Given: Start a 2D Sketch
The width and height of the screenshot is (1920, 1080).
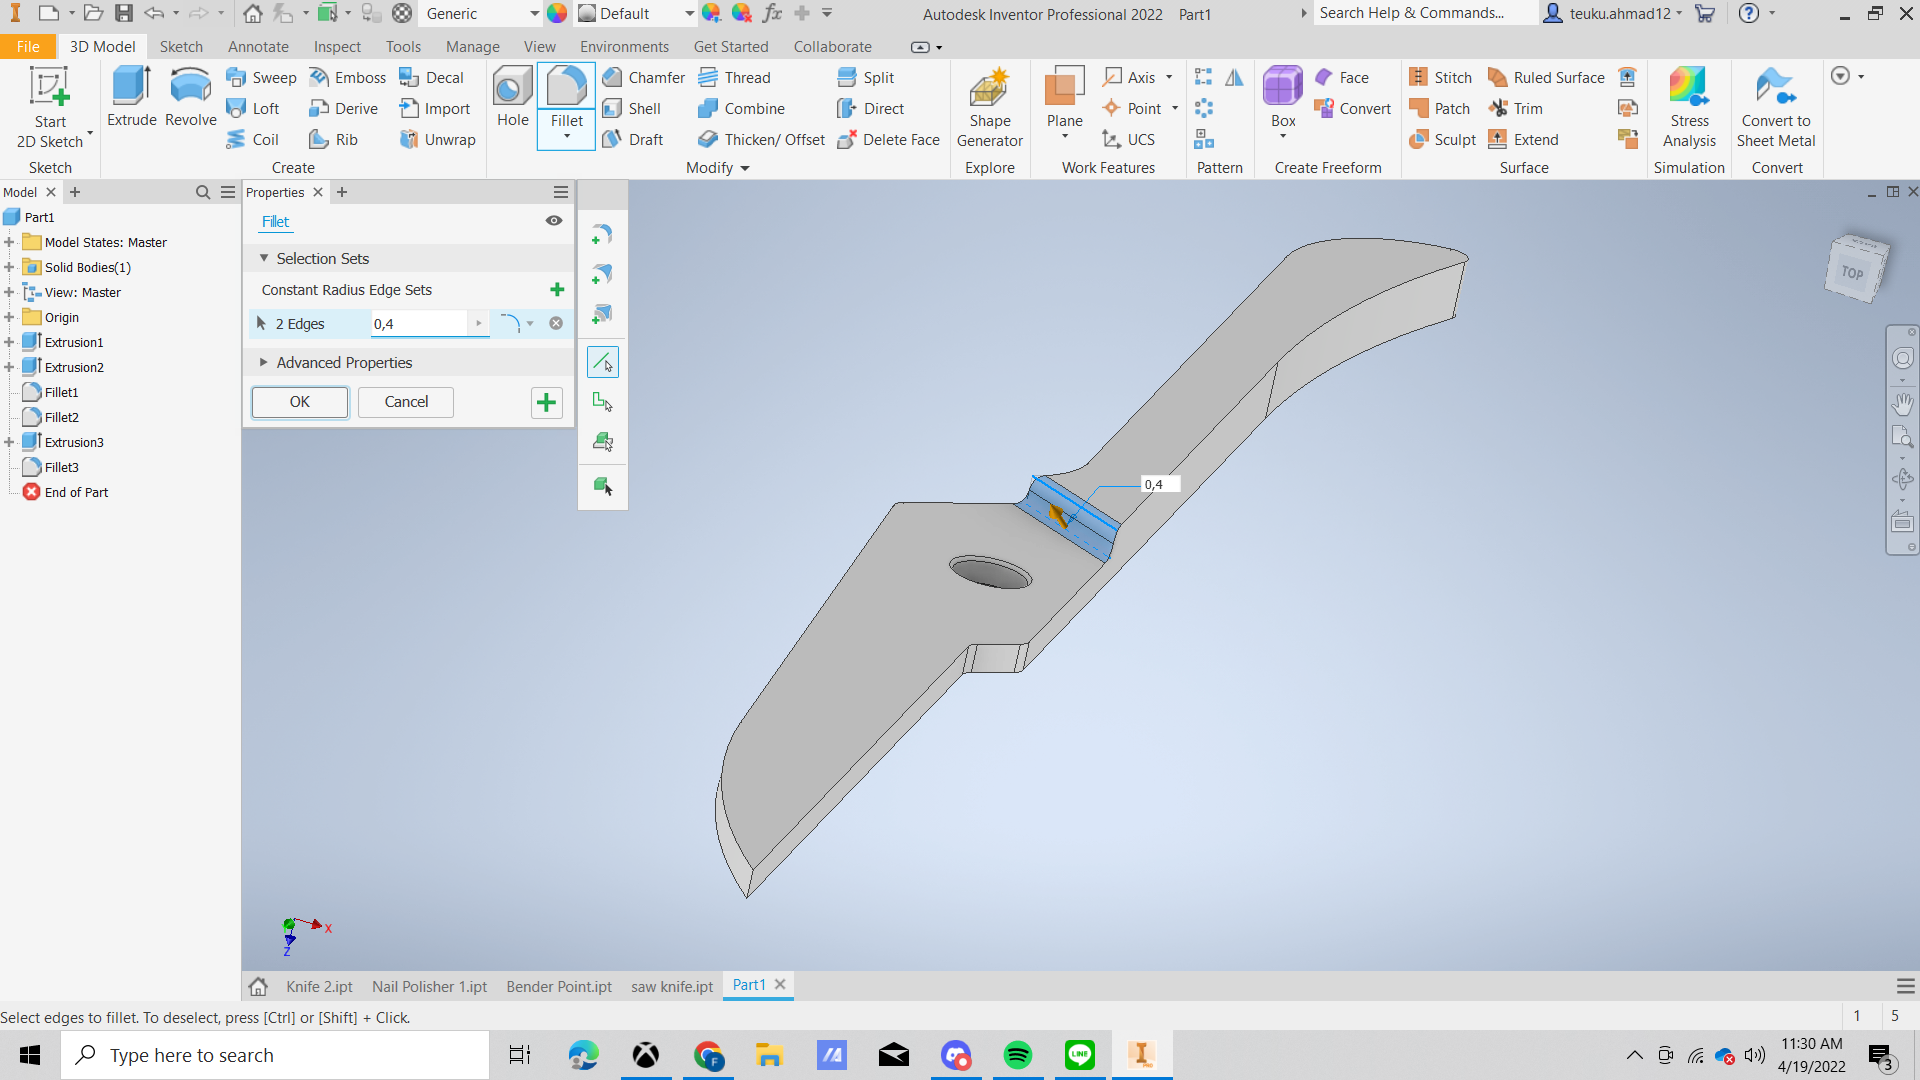Looking at the screenshot, I should [49, 108].
